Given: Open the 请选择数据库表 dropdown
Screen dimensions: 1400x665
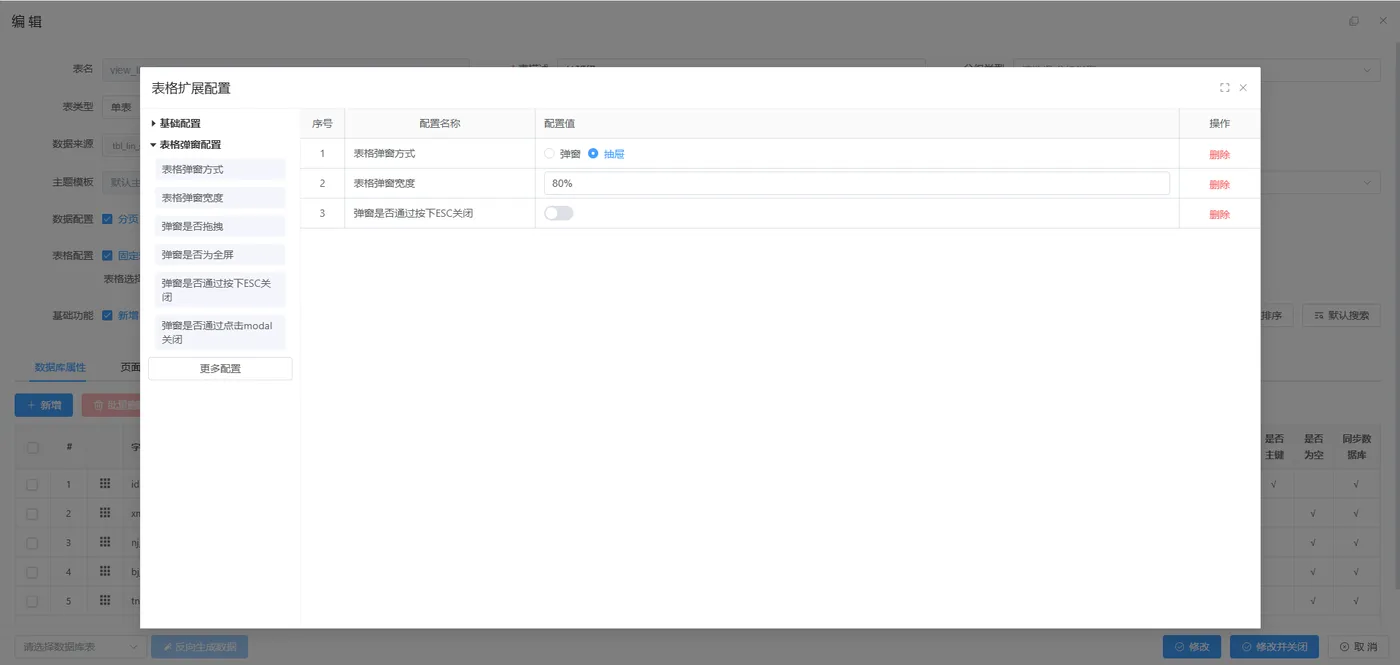Looking at the screenshot, I should coord(80,647).
